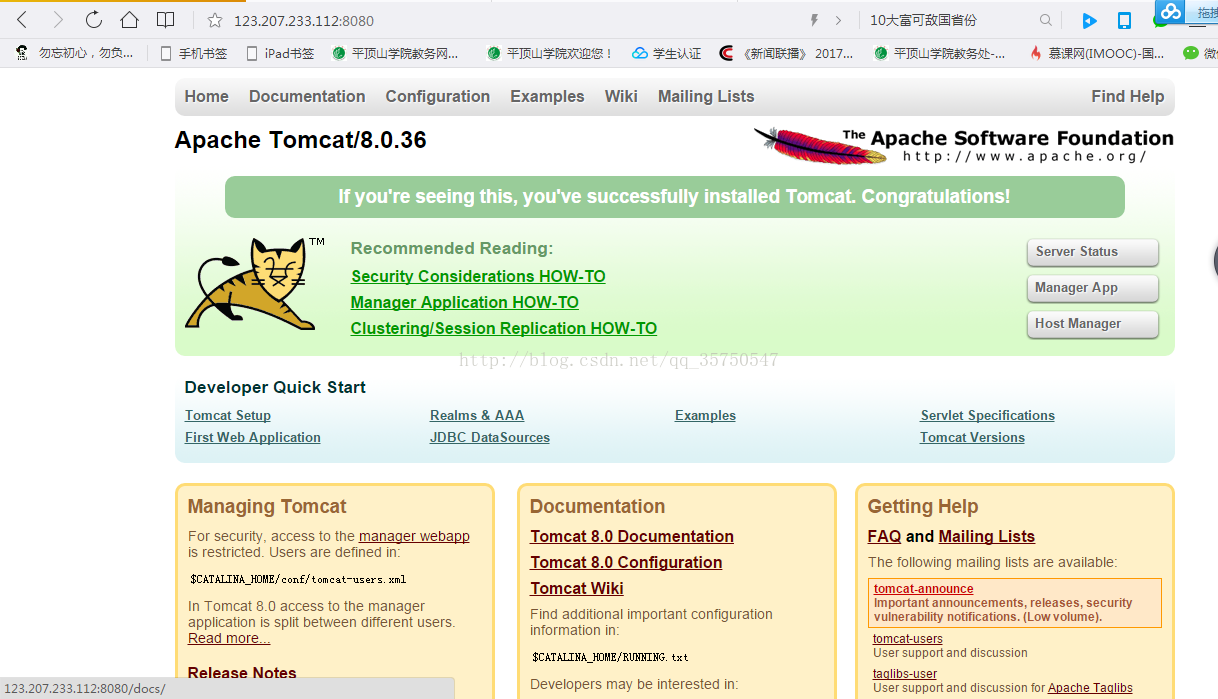Screen dimensions: 1218x699
Task: Bookmark this page with the star icon
Action: [x=215, y=20]
